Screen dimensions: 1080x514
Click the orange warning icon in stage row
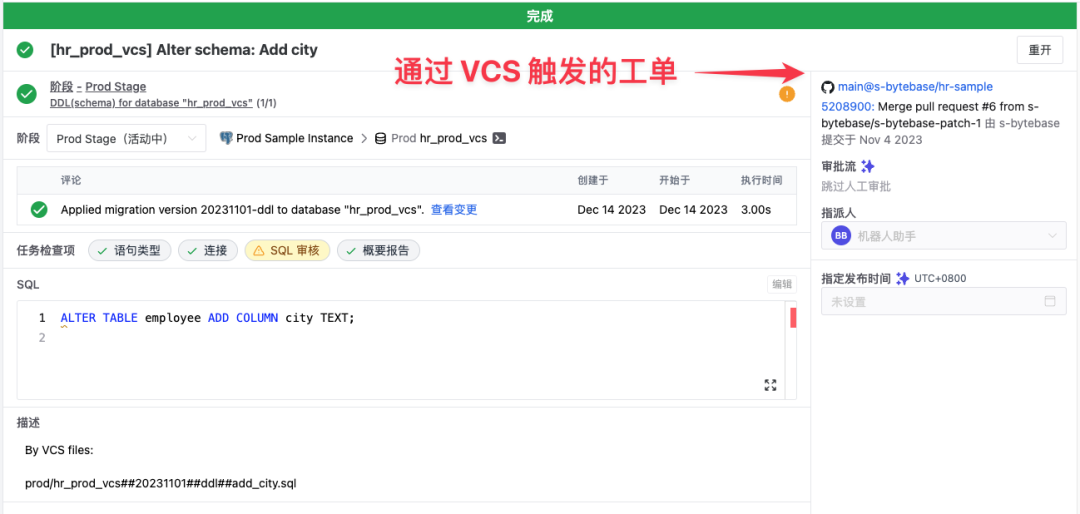tap(787, 94)
